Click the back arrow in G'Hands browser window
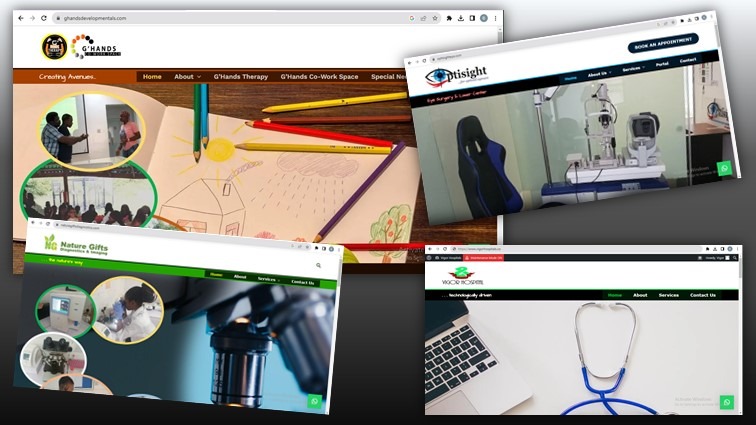Image resolution: width=756 pixels, height=425 pixels. coord(21,18)
